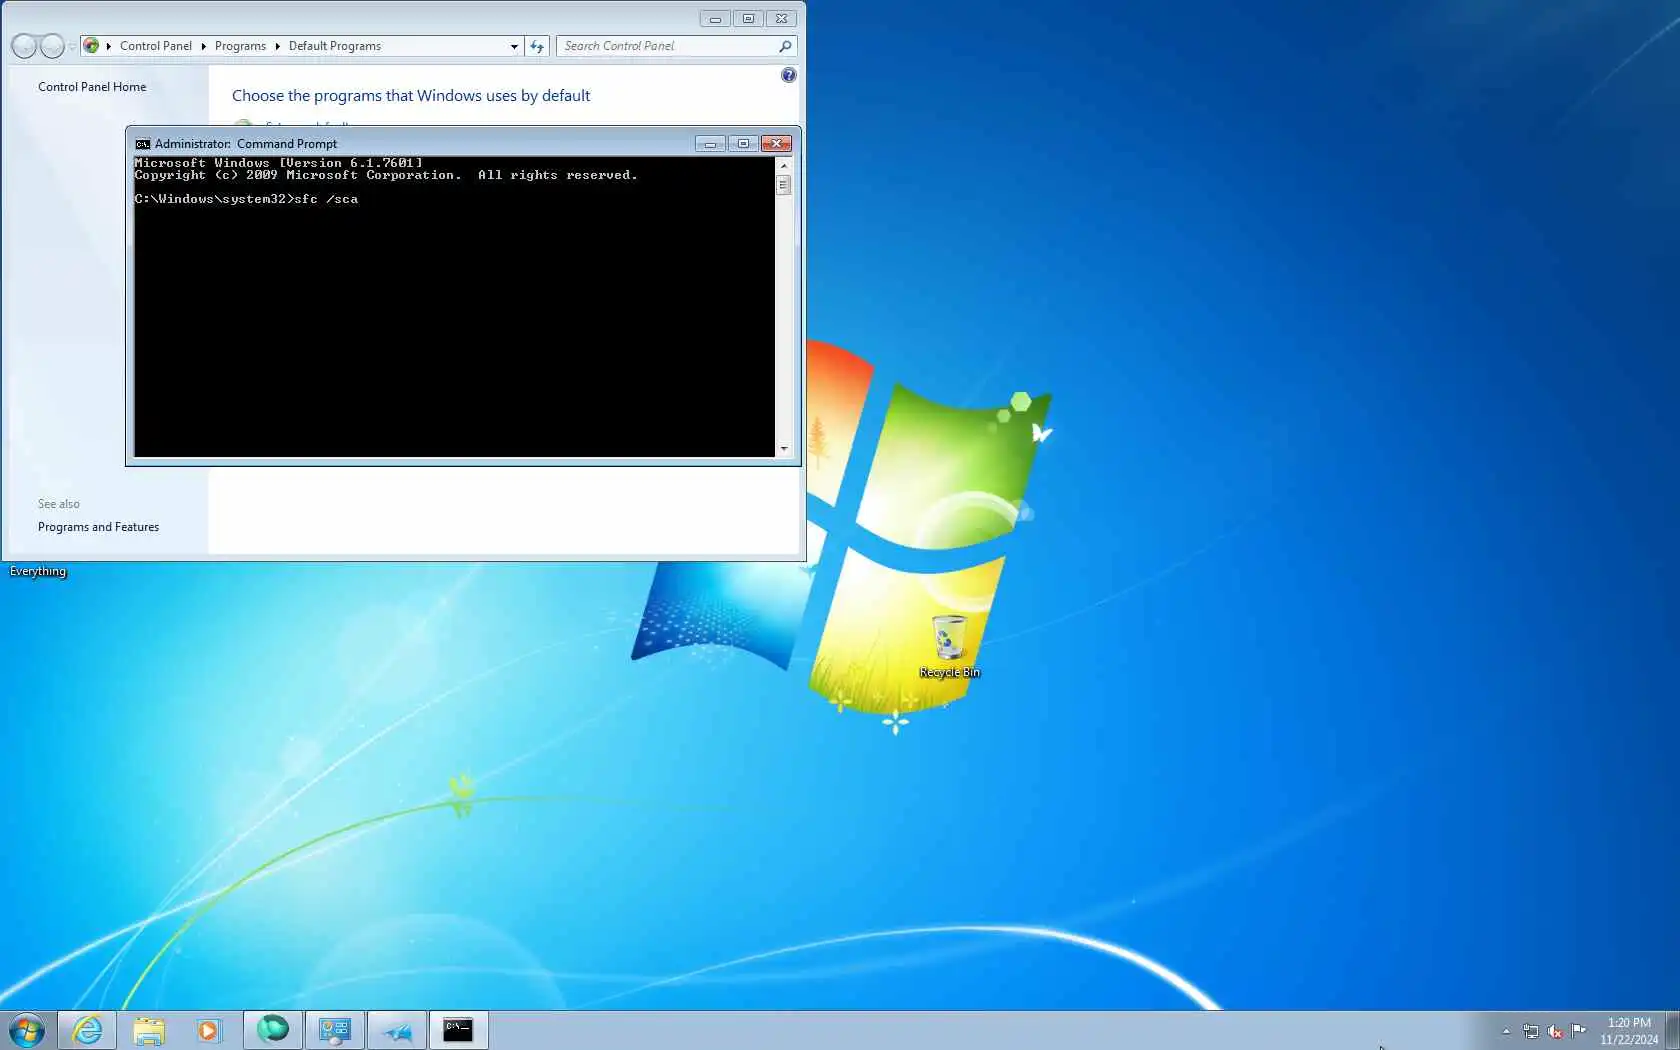
Task: Open Windows Explorer folder icon on taskbar
Action: 149,1030
